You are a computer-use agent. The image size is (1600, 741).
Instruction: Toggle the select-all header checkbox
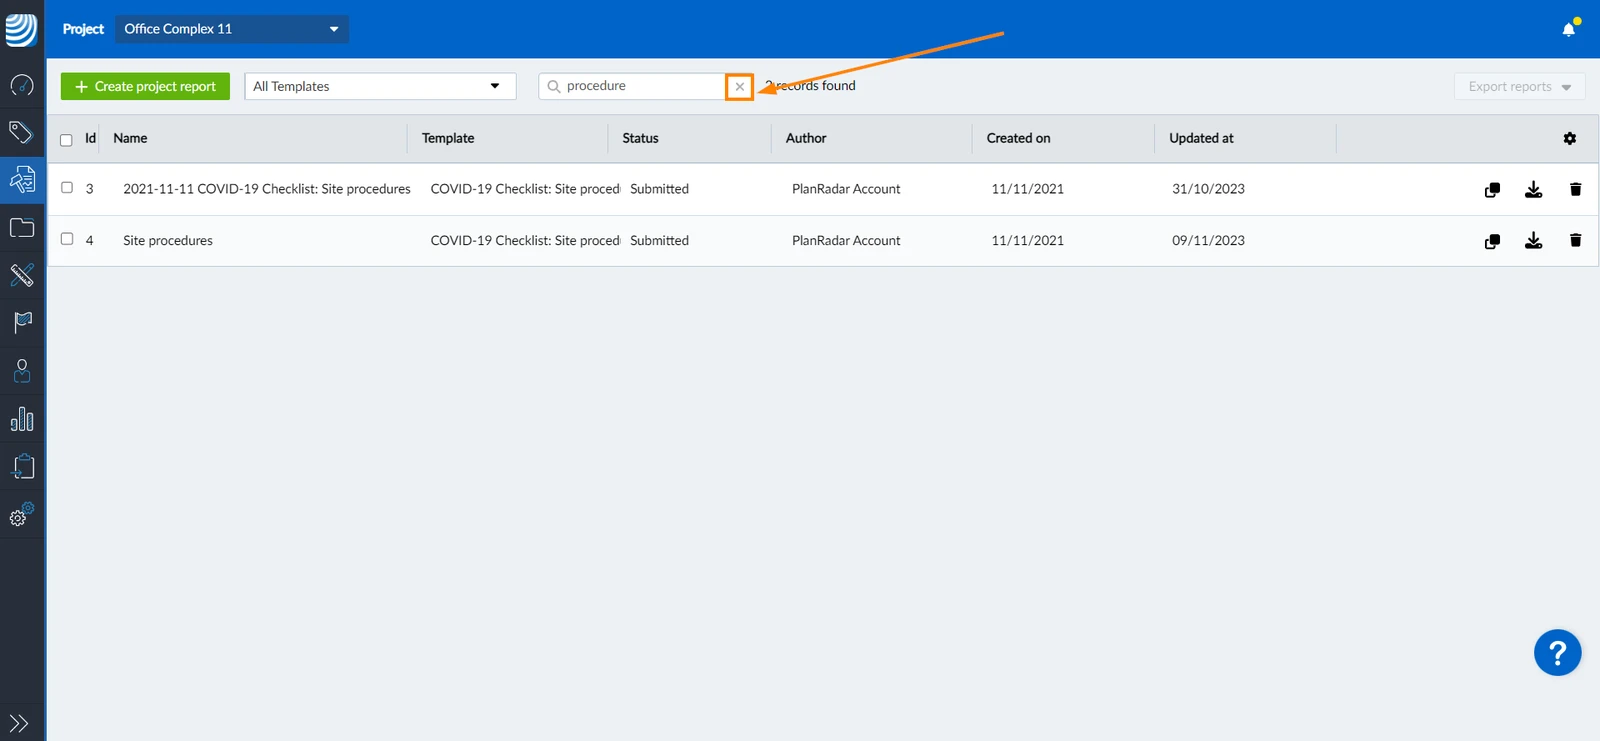coord(66,140)
